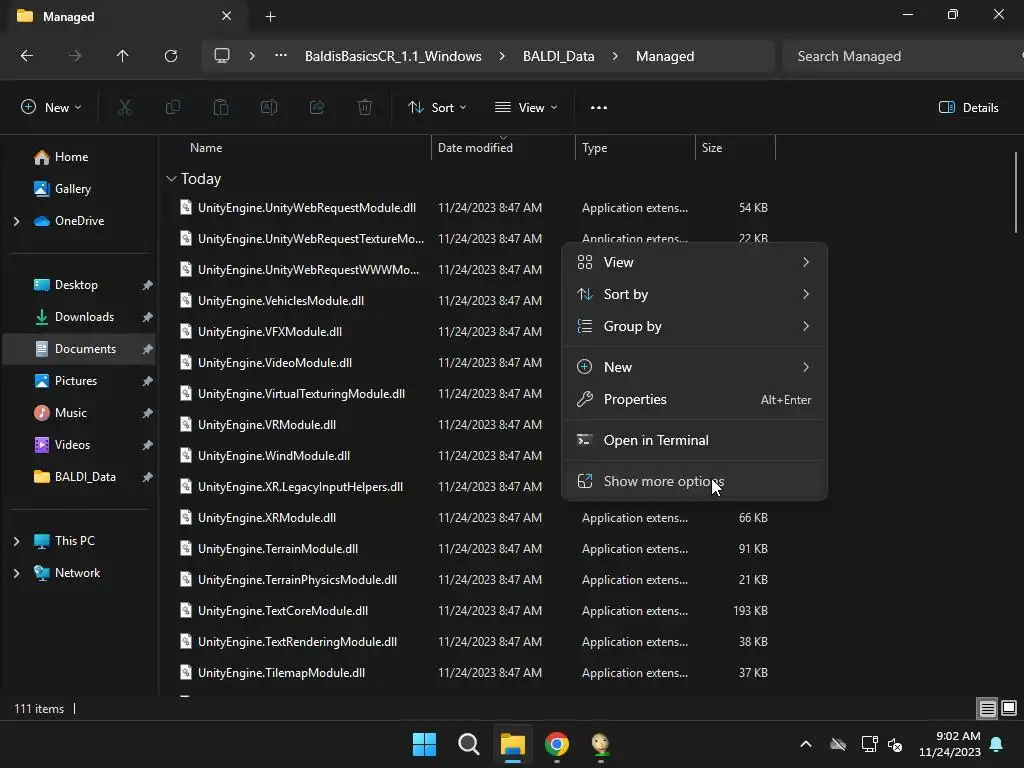
Task: Open Group by submenu in context menu
Action: click(694, 327)
